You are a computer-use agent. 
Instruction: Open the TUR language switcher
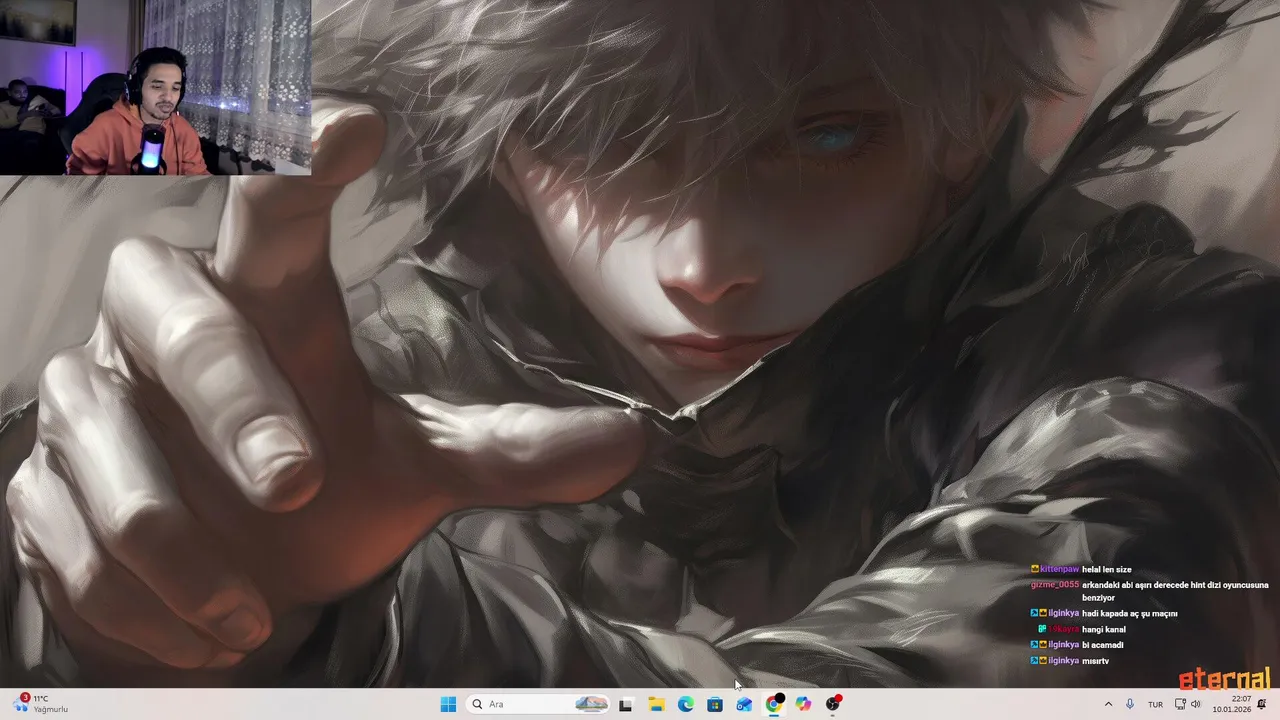1155,704
